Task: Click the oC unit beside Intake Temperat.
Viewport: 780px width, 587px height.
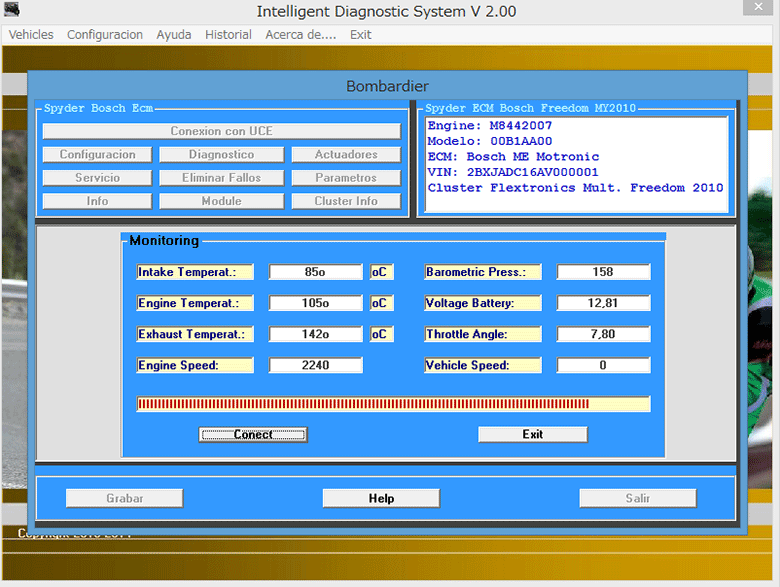Action: coord(382,272)
